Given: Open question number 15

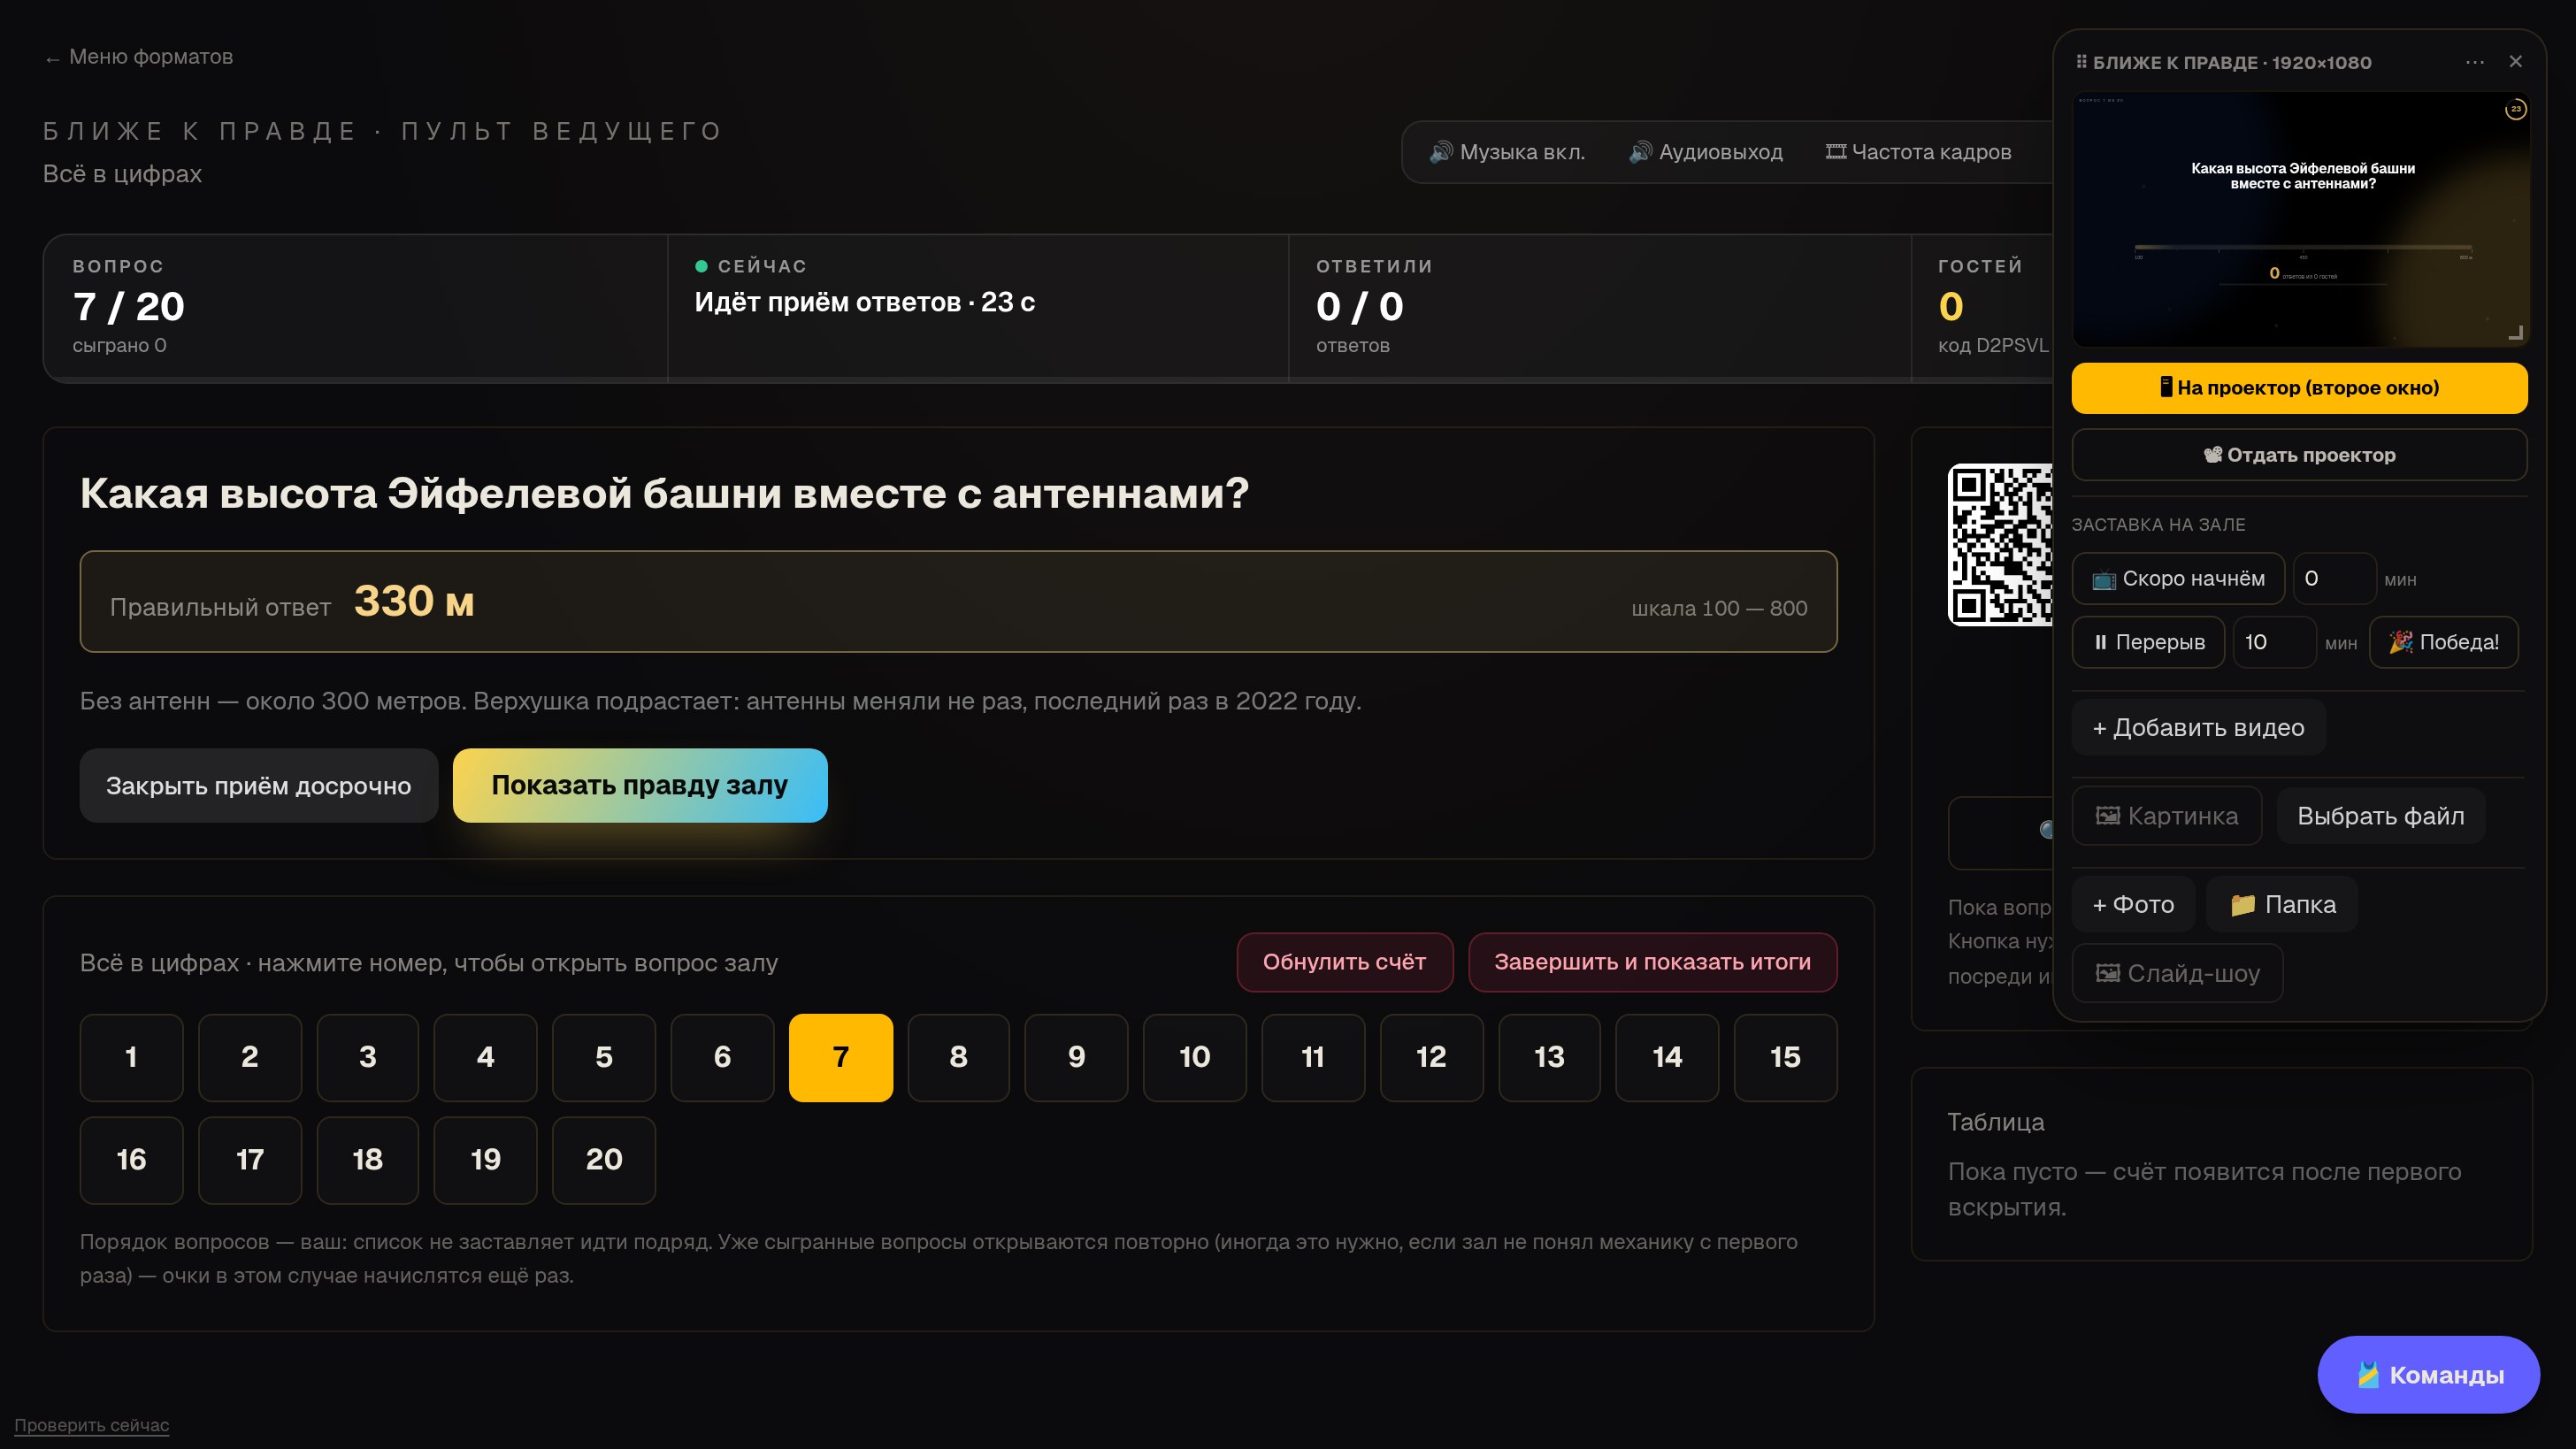Looking at the screenshot, I should coord(1786,1058).
